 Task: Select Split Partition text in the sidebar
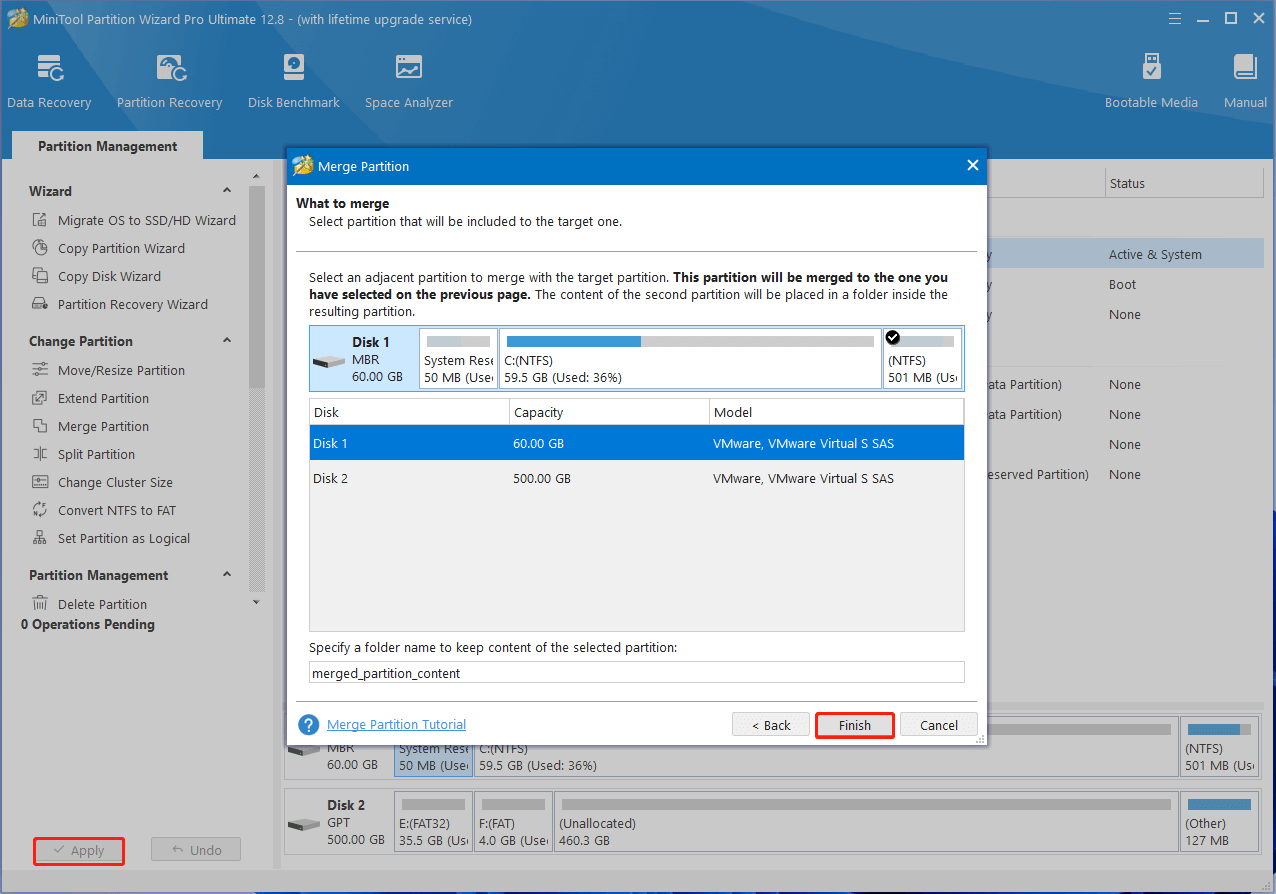click(96, 454)
